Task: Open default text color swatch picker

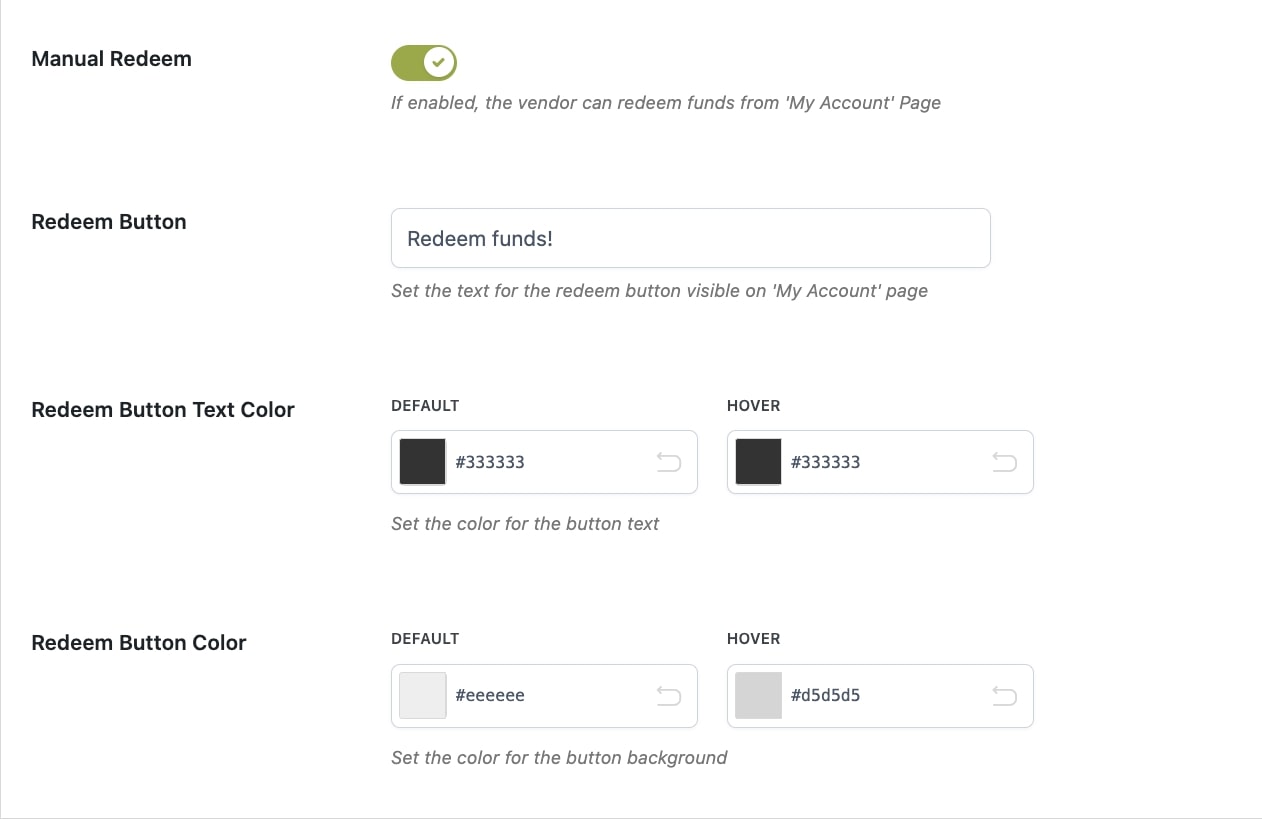Action: [x=422, y=462]
